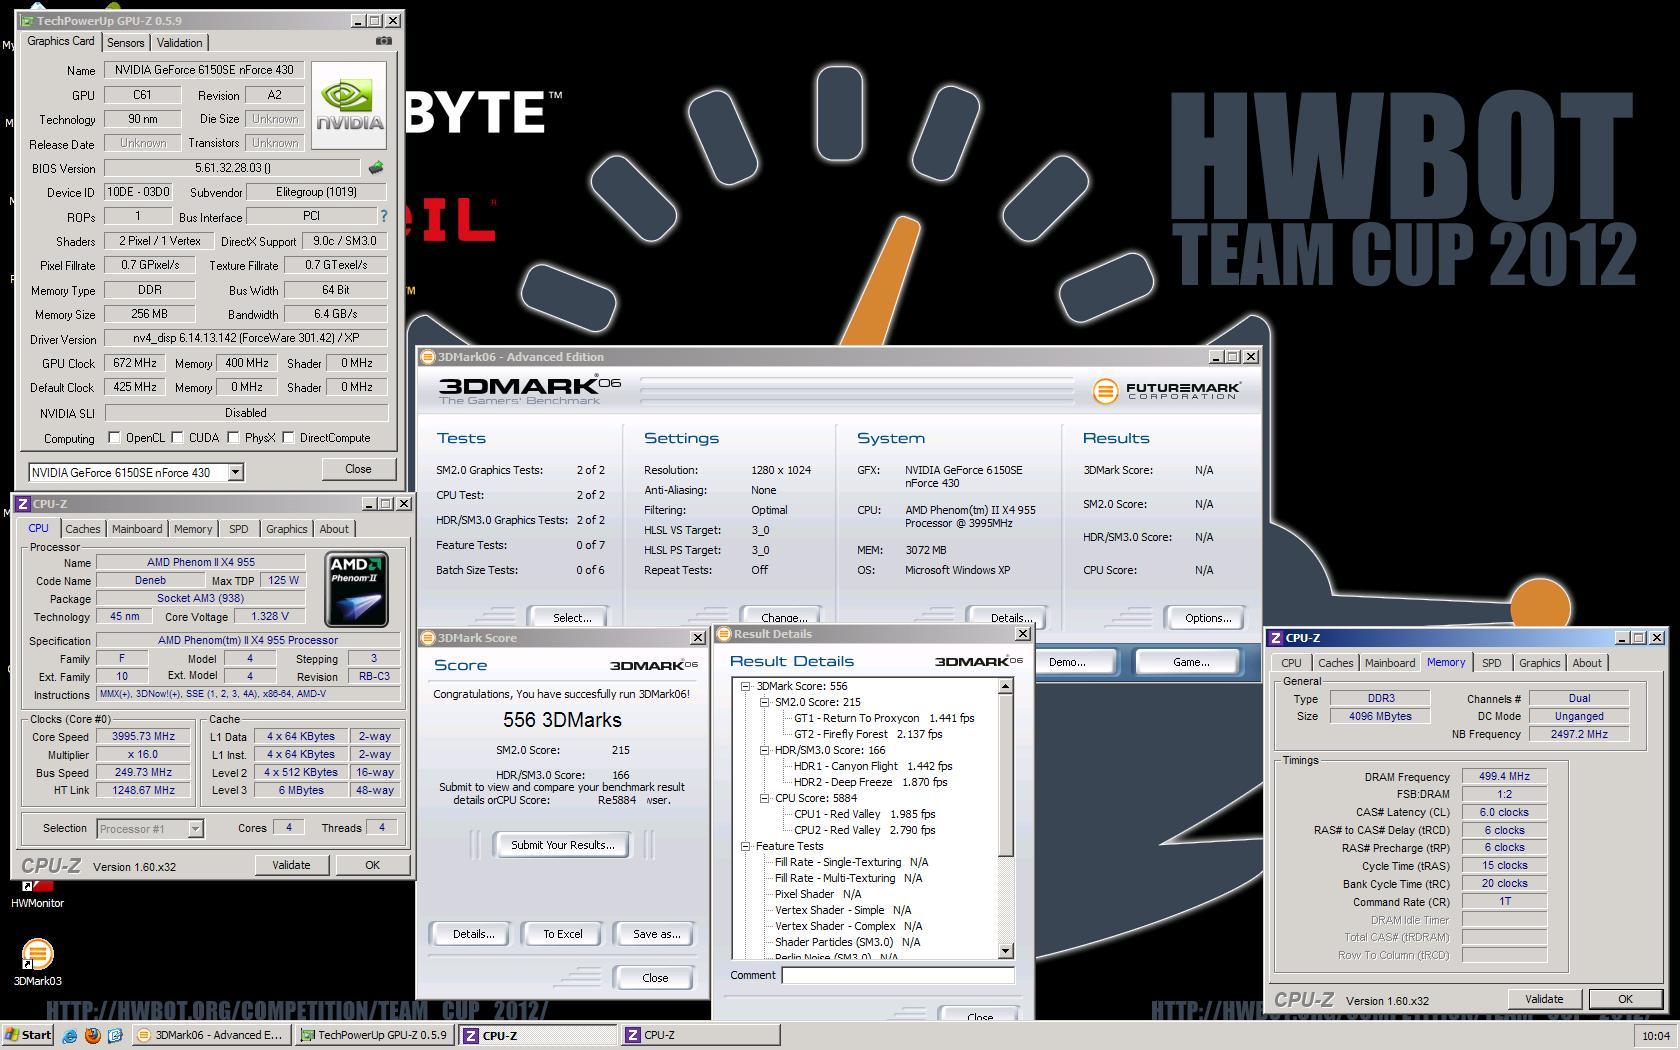Open the Start menu
1680x1050 pixels.
coord(27,1036)
